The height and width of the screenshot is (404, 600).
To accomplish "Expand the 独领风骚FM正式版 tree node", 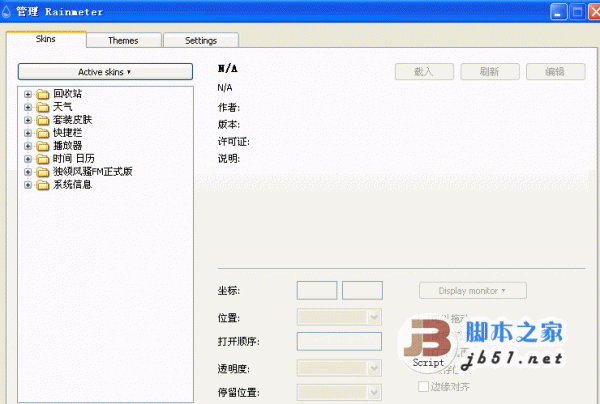I will pyautogui.click(x=28, y=172).
